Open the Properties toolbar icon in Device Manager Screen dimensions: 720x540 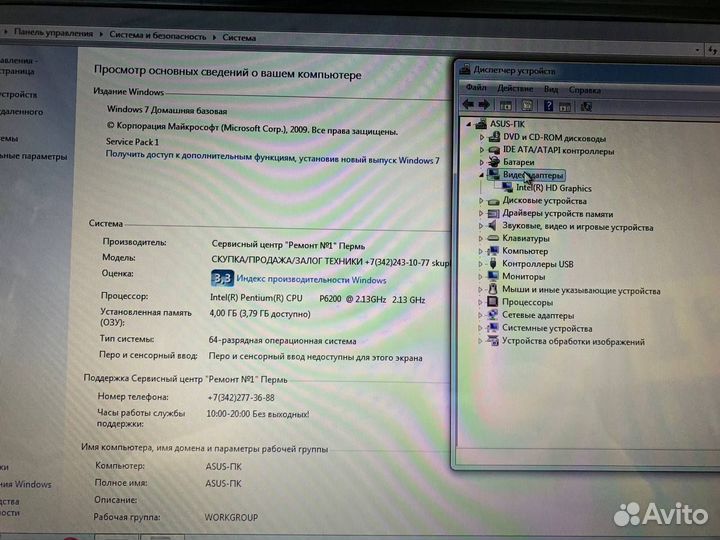pos(527,106)
